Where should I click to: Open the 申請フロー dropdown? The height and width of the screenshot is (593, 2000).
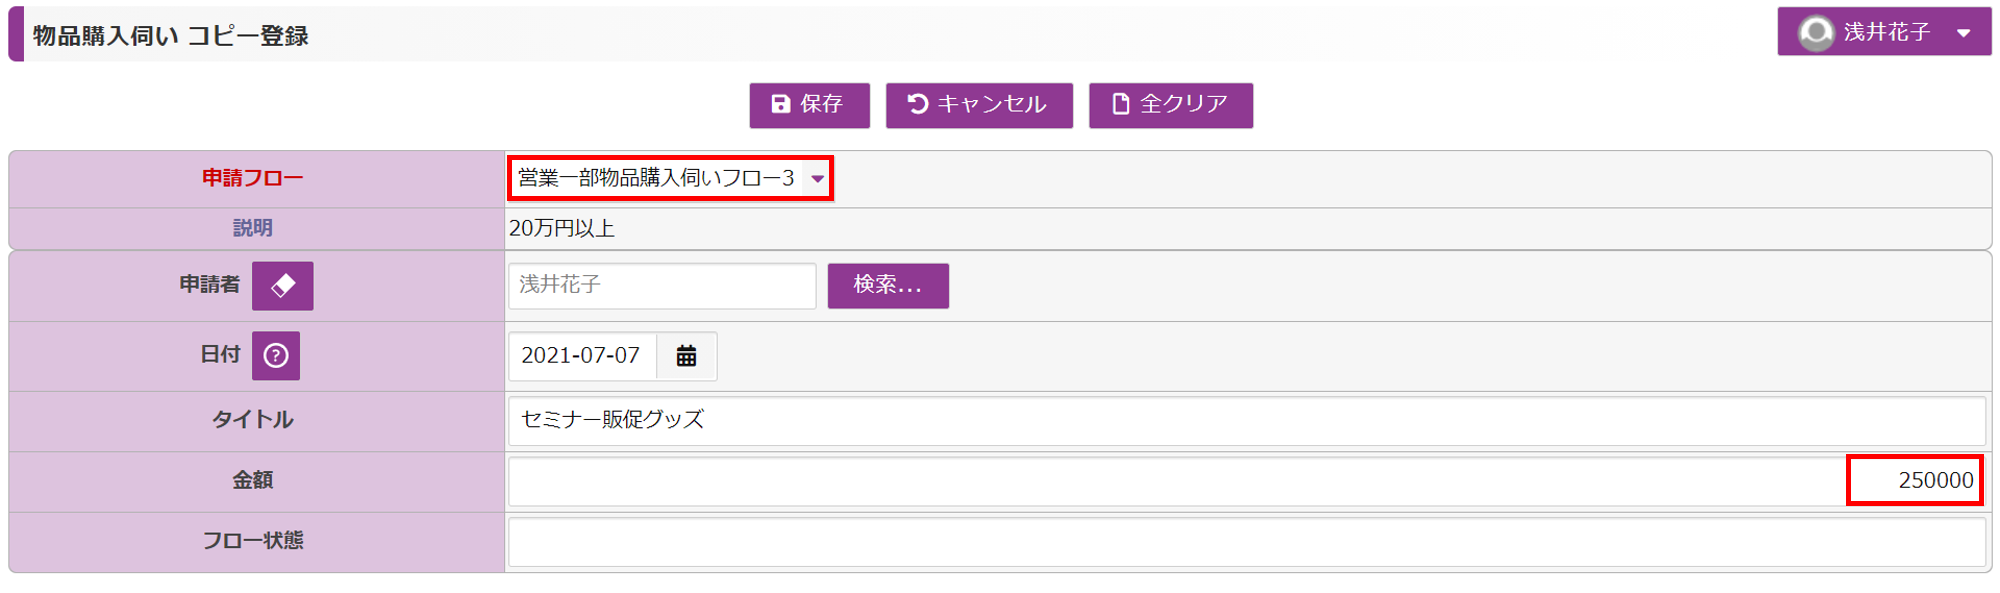(670, 178)
